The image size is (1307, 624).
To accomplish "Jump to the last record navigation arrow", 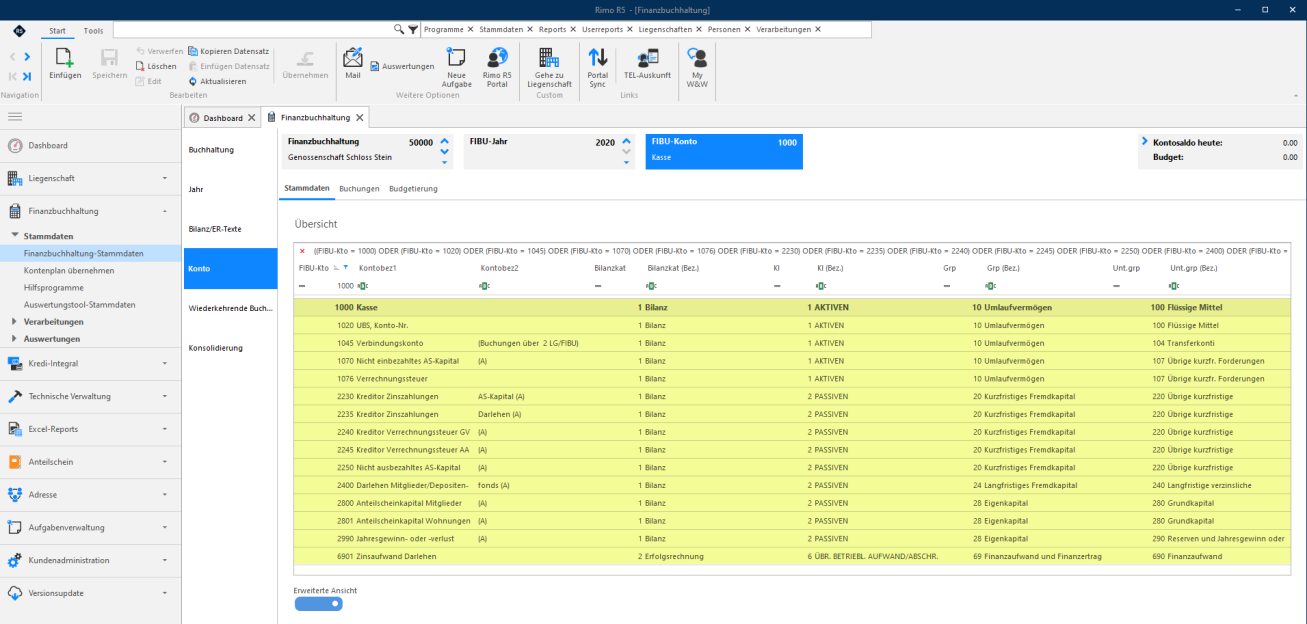I will [x=27, y=76].
